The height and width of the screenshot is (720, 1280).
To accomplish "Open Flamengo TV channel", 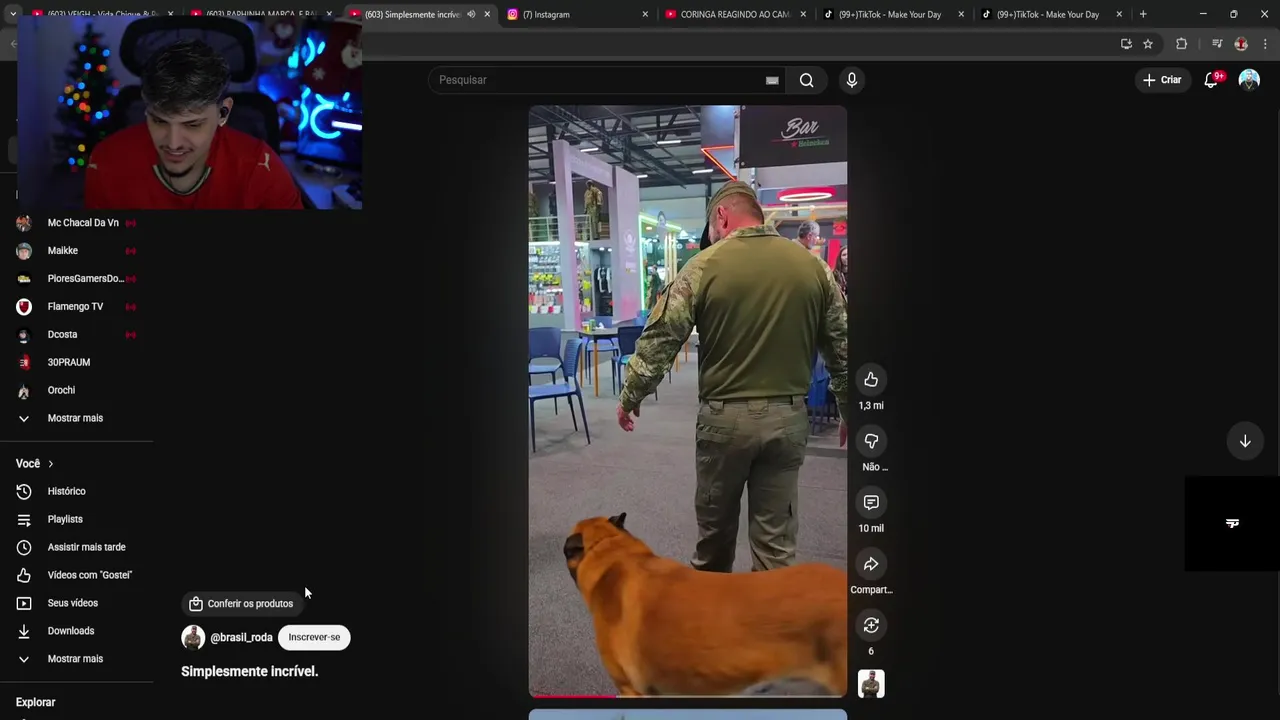I will 76,307.
